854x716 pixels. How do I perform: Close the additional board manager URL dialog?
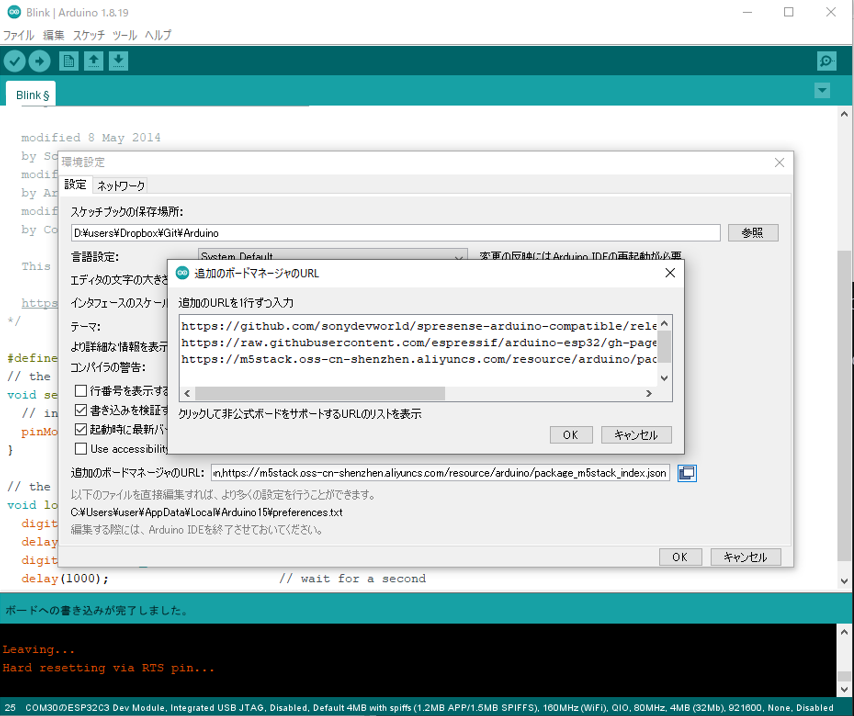670,273
